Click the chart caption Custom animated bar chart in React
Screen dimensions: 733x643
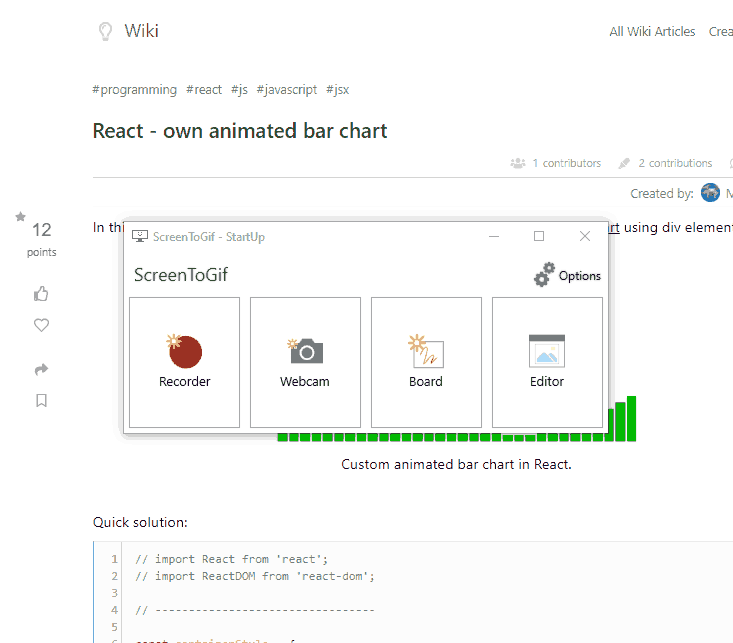(456, 464)
